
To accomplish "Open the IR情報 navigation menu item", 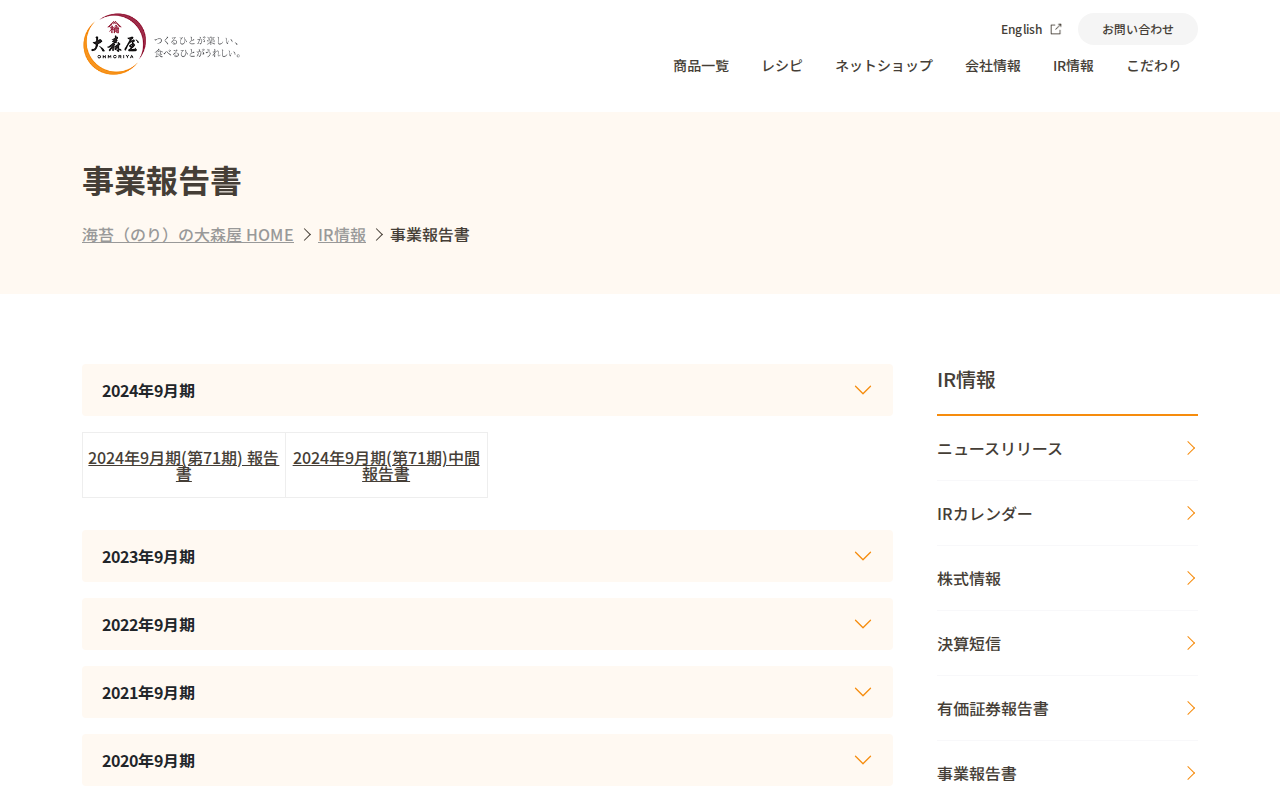I will [x=1073, y=65].
